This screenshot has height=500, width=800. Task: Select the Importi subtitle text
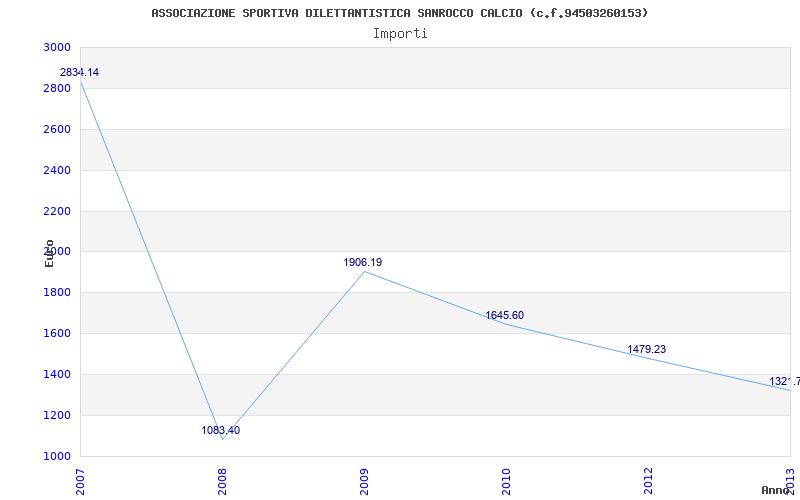(x=400, y=34)
